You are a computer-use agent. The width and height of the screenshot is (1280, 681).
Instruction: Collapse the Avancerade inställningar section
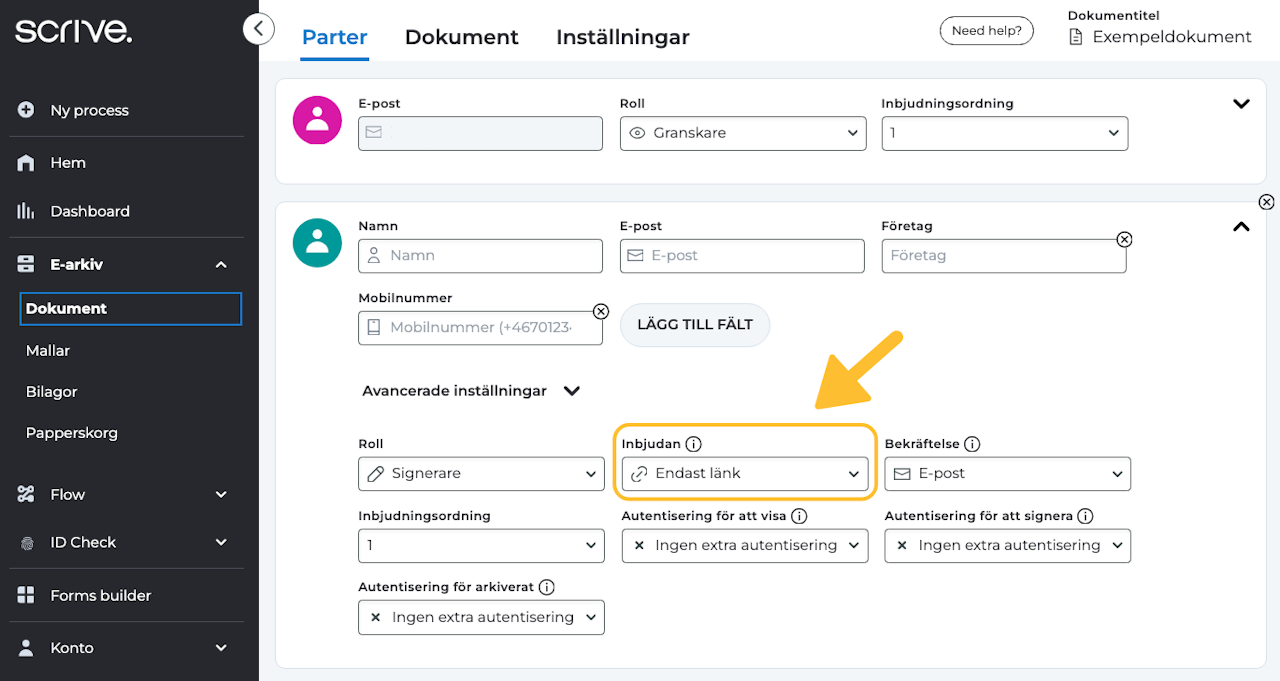coord(572,391)
